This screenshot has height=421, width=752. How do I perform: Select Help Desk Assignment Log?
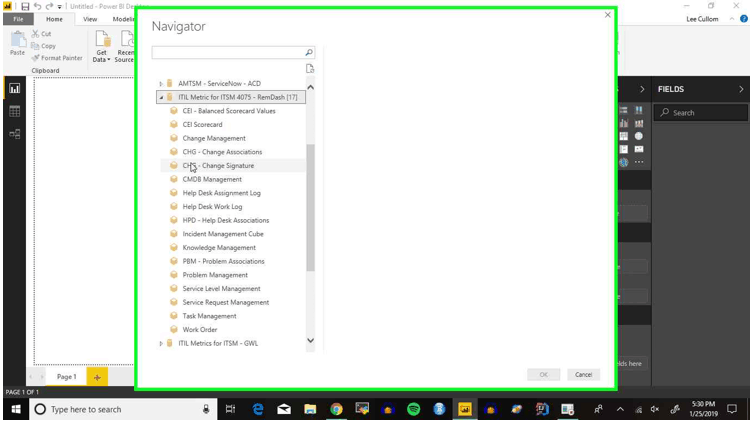pos(221,193)
